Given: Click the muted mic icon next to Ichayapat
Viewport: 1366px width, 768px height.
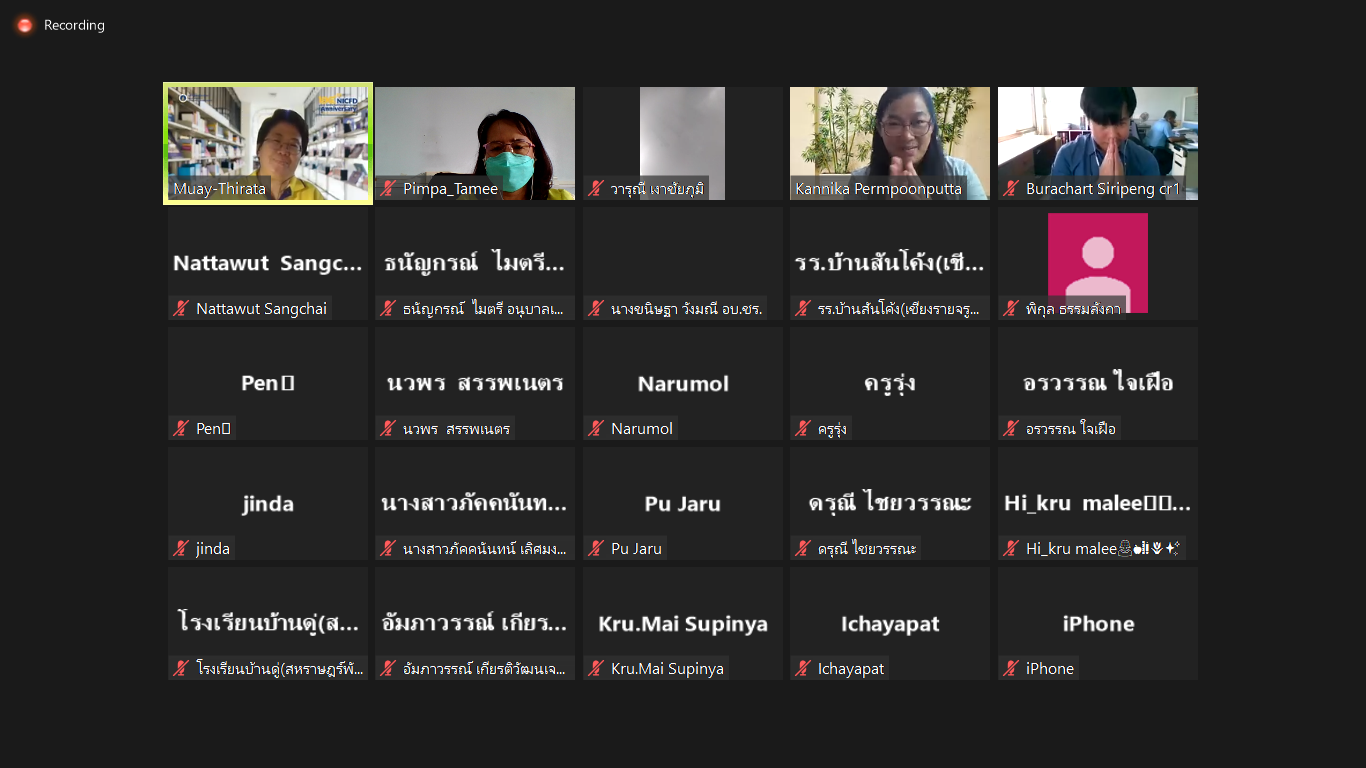Looking at the screenshot, I should click(x=803, y=669).
